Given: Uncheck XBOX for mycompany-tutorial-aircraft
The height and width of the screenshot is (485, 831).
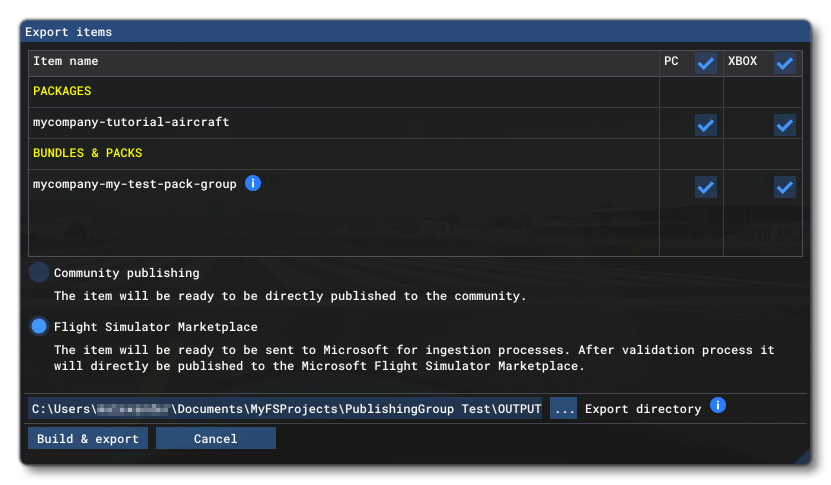Looking at the screenshot, I should (785, 125).
